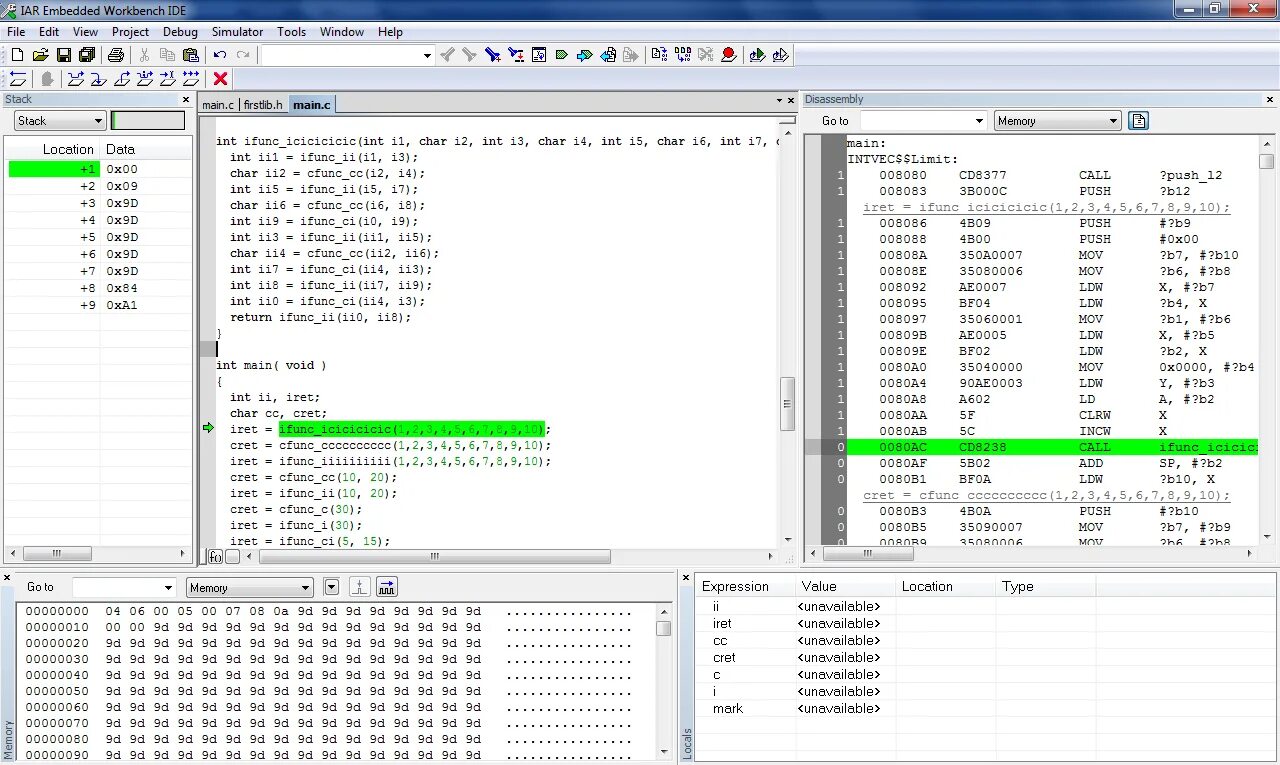Image resolution: width=1280 pixels, height=765 pixels.
Task: Paste from the clipboard
Action: [x=191, y=55]
